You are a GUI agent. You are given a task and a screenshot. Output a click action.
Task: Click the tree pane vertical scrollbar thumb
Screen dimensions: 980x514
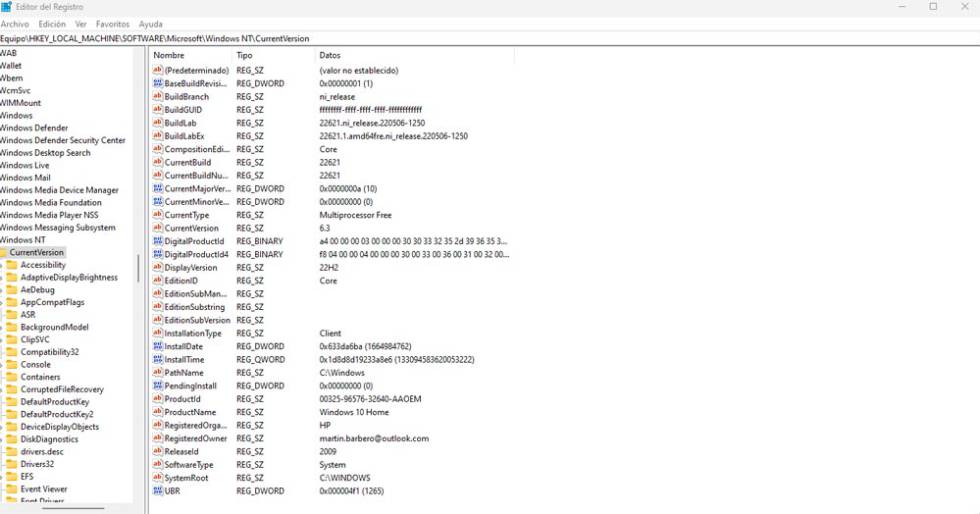click(x=138, y=268)
